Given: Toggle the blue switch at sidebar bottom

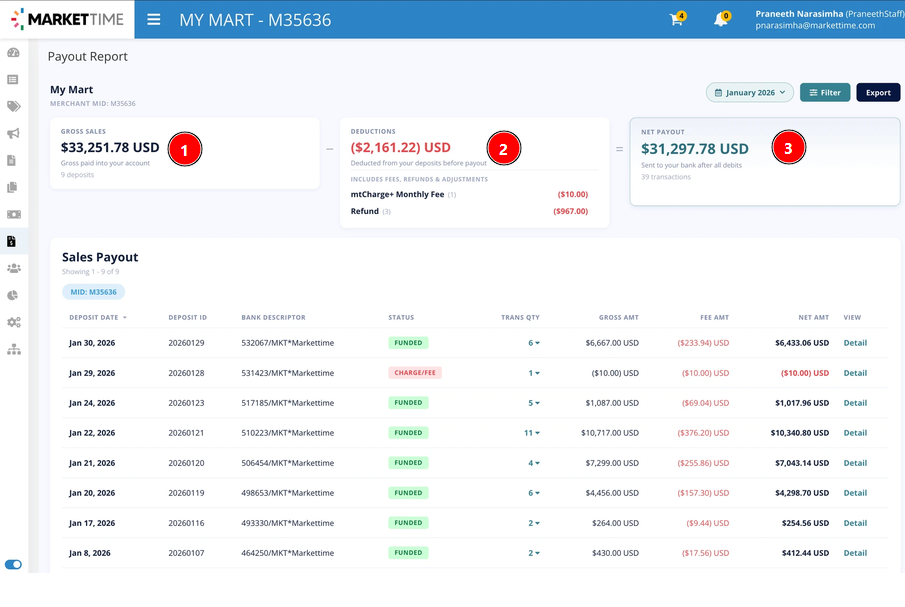Looking at the screenshot, I should point(13,564).
